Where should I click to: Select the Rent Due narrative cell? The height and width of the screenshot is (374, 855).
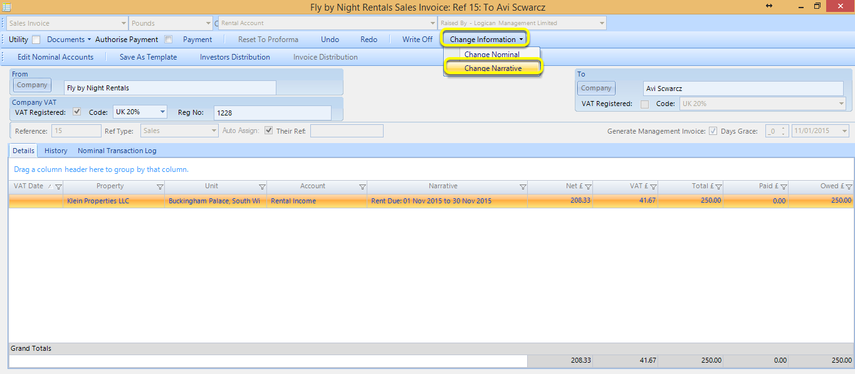448,201
